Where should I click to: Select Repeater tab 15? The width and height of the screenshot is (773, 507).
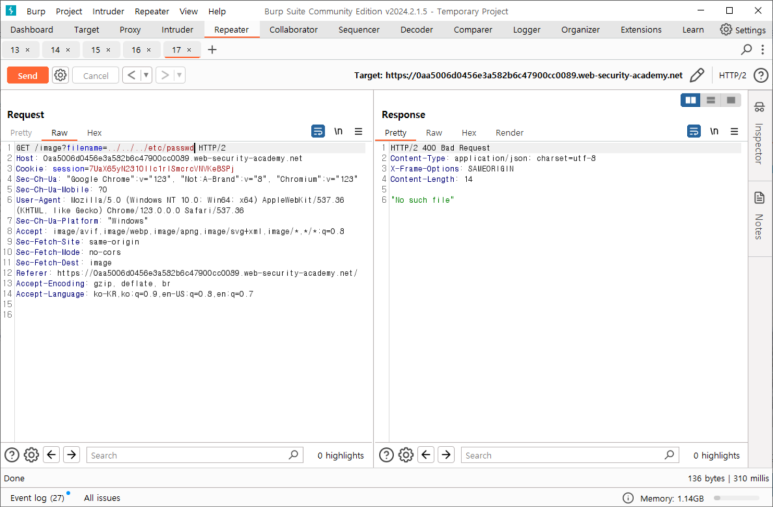tap(96, 50)
